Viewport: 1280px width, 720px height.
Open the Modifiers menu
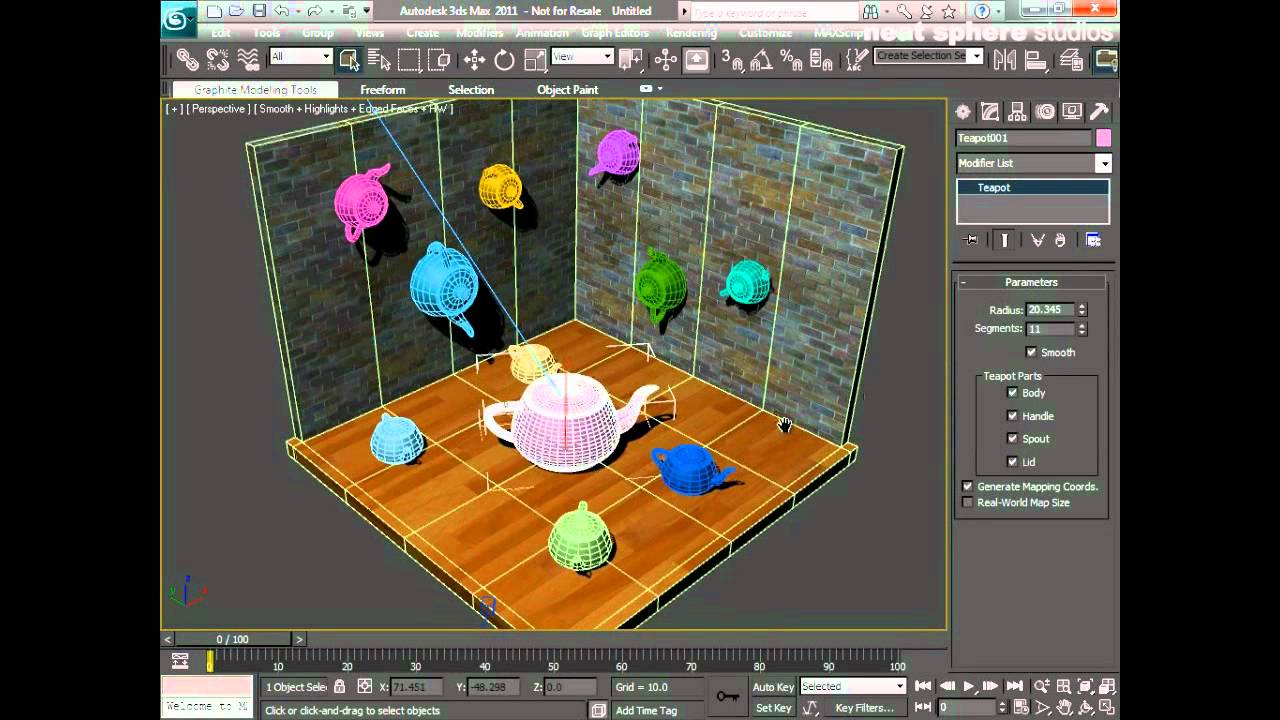(479, 33)
